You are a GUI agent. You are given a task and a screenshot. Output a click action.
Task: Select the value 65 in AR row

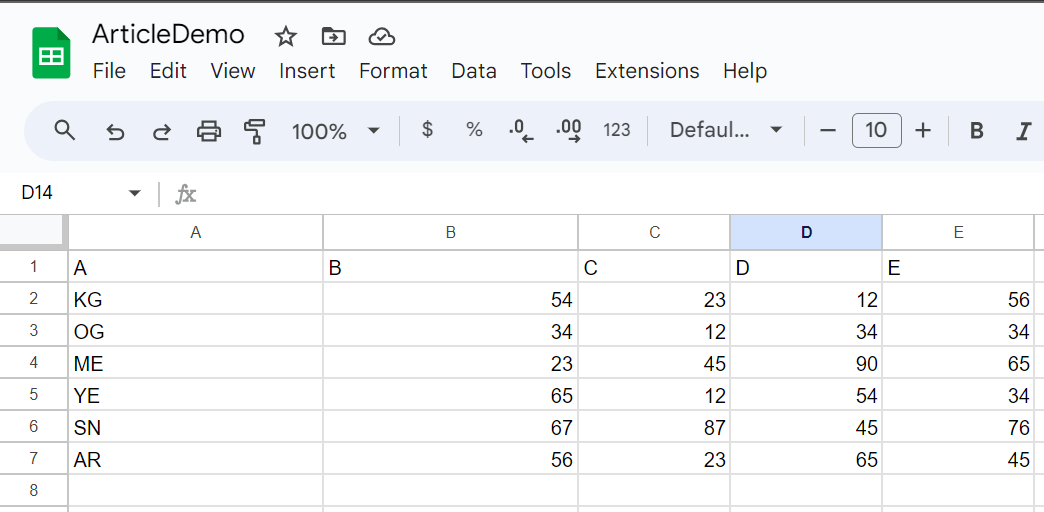click(x=806, y=459)
